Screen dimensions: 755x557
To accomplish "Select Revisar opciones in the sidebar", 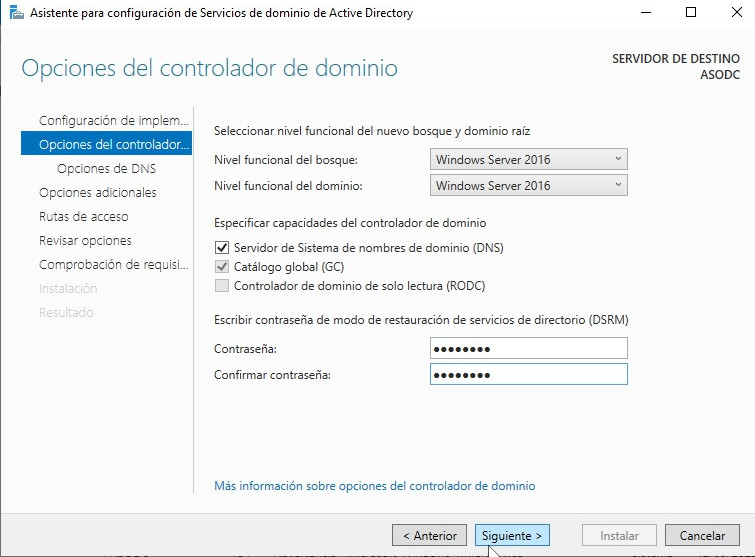I will click(x=85, y=241).
